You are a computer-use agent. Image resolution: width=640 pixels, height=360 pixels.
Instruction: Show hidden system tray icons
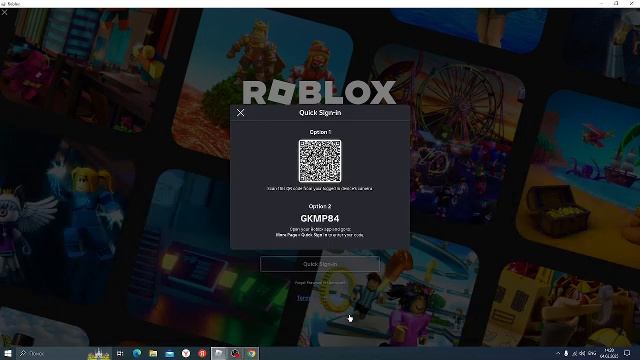pyautogui.click(x=558, y=353)
